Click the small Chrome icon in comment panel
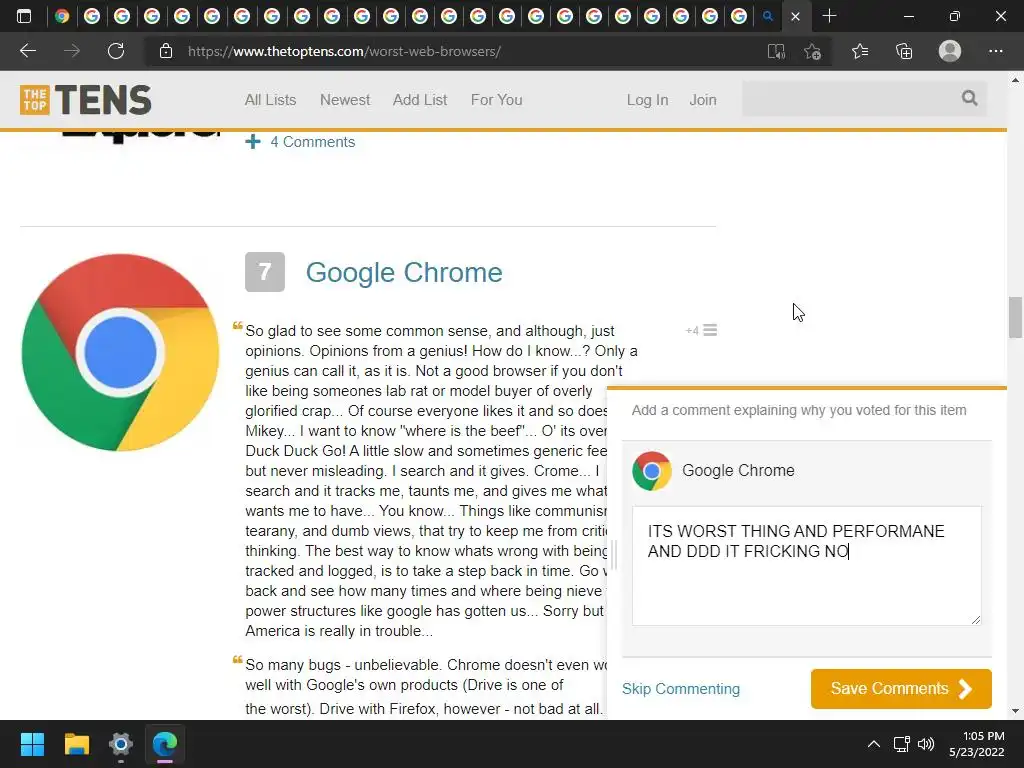Viewport: 1024px width, 768px height. pyautogui.click(x=651, y=470)
